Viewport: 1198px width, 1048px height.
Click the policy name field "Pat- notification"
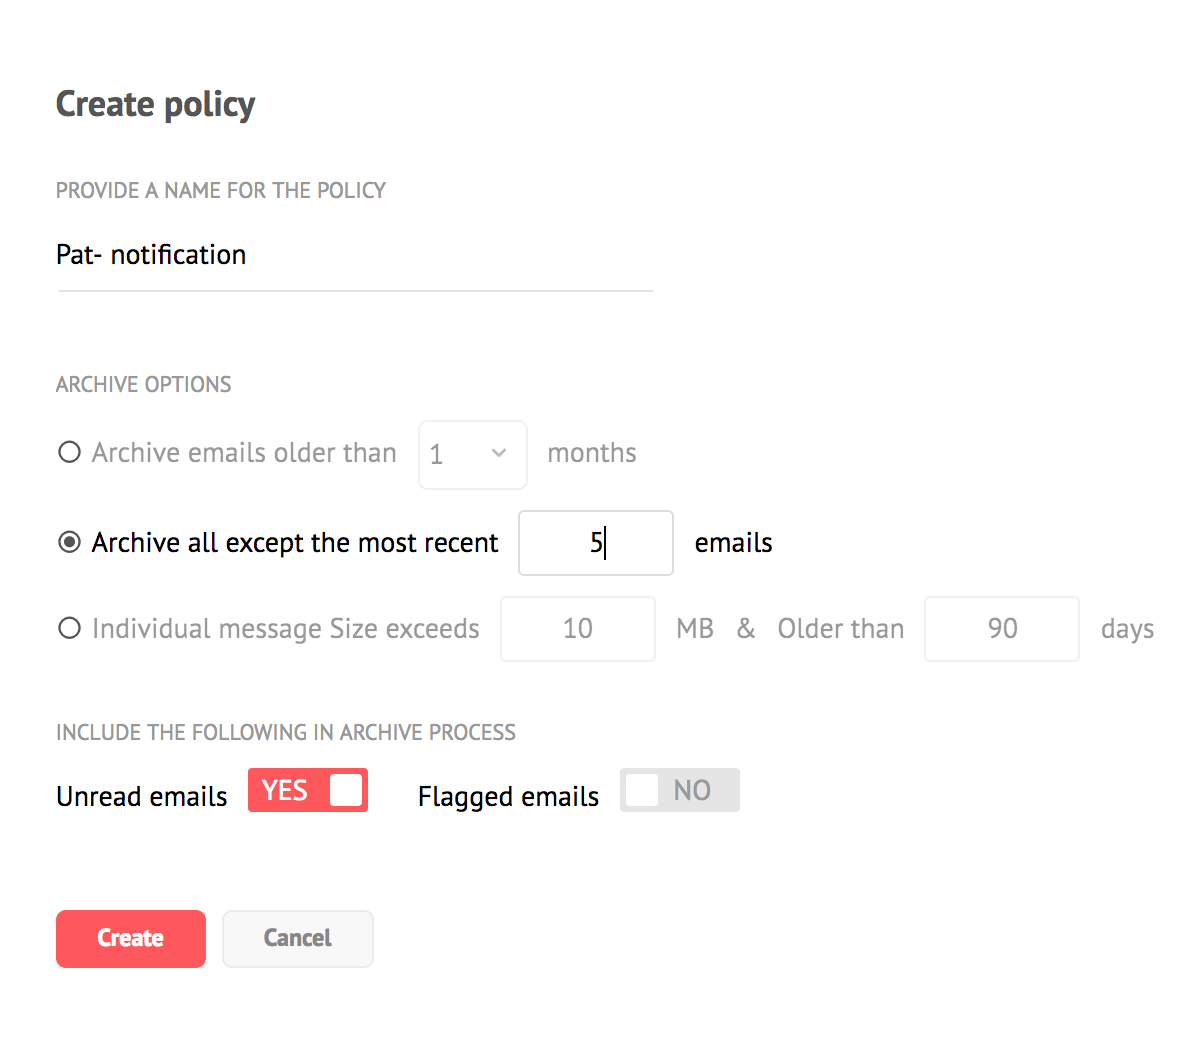[x=354, y=256]
